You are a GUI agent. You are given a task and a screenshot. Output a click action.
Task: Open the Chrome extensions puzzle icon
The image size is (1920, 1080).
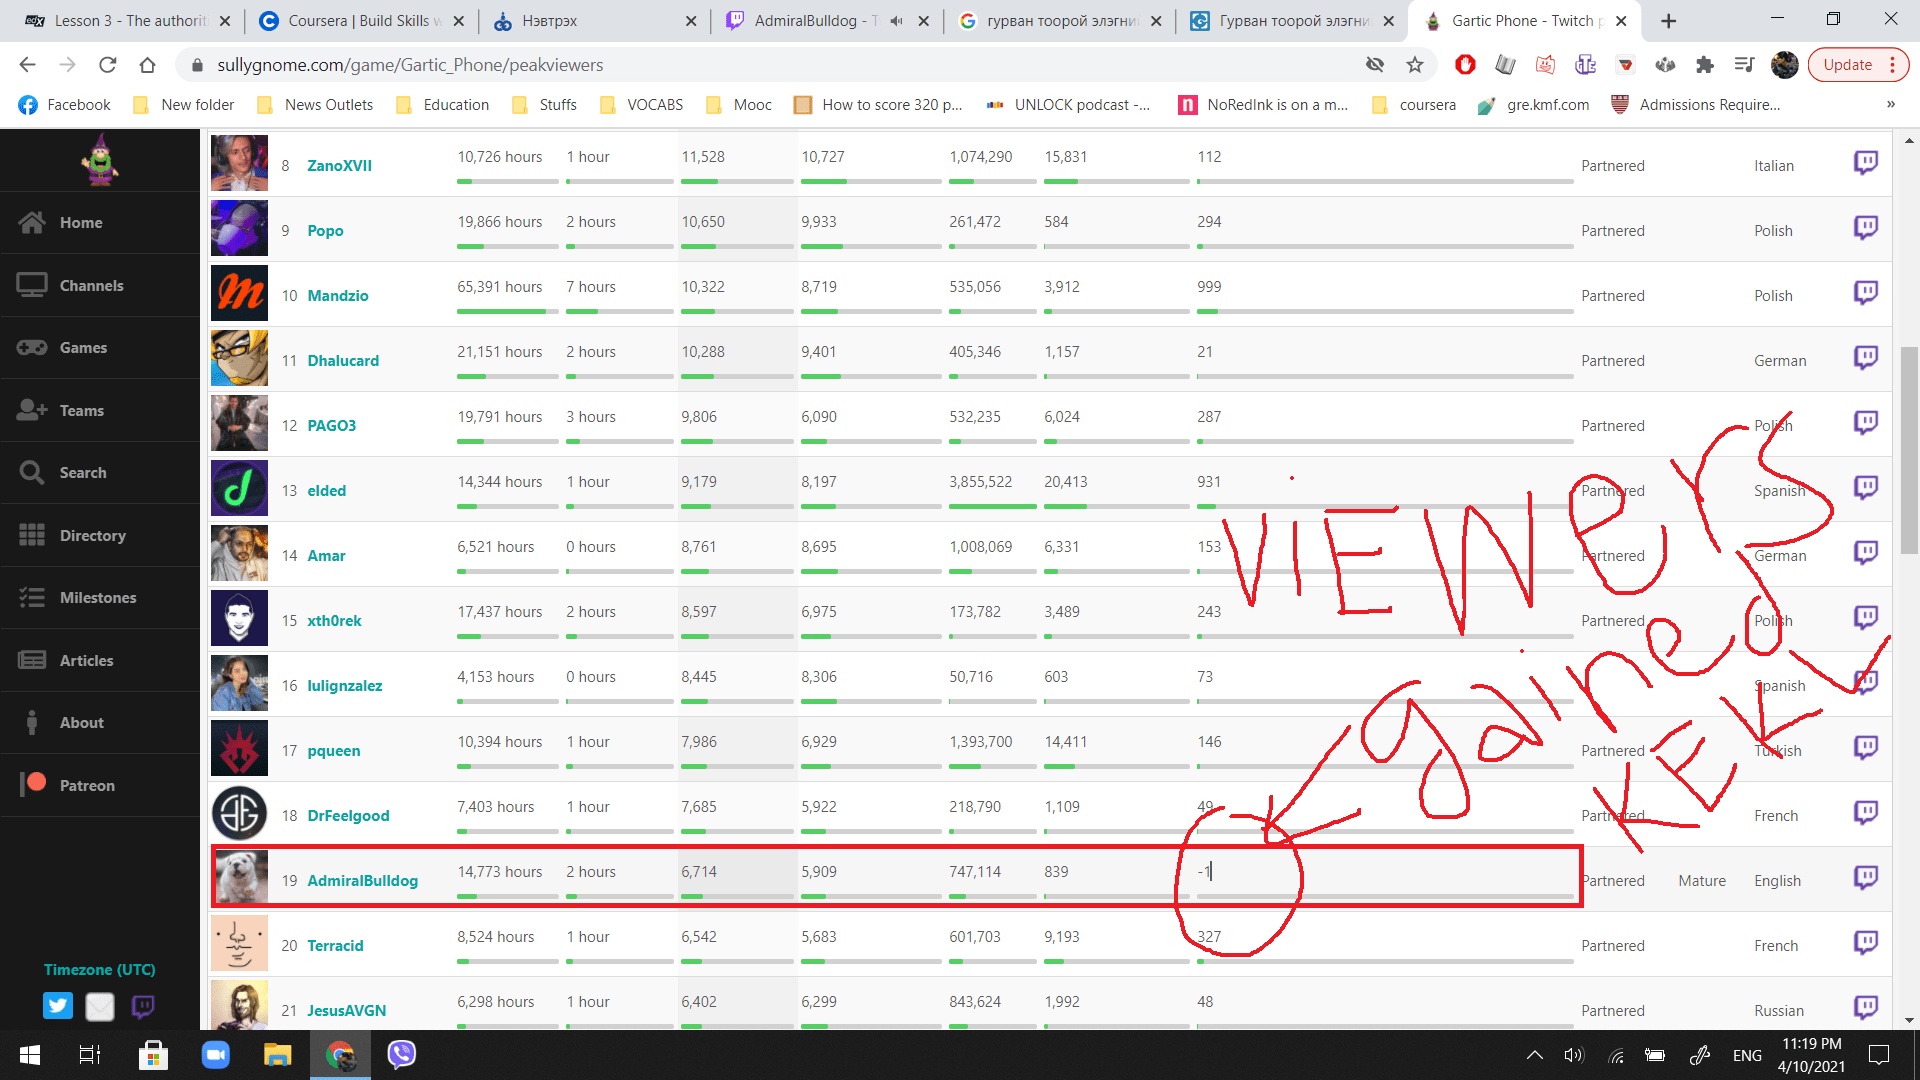[1705, 65]
